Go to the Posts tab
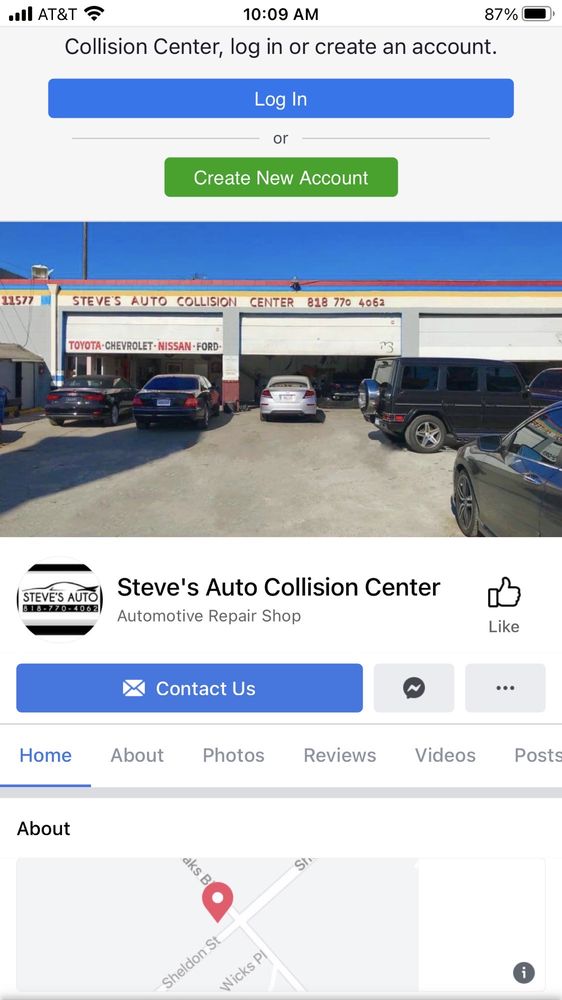This screenshot has height=1000, width=562. pos(538,755)
